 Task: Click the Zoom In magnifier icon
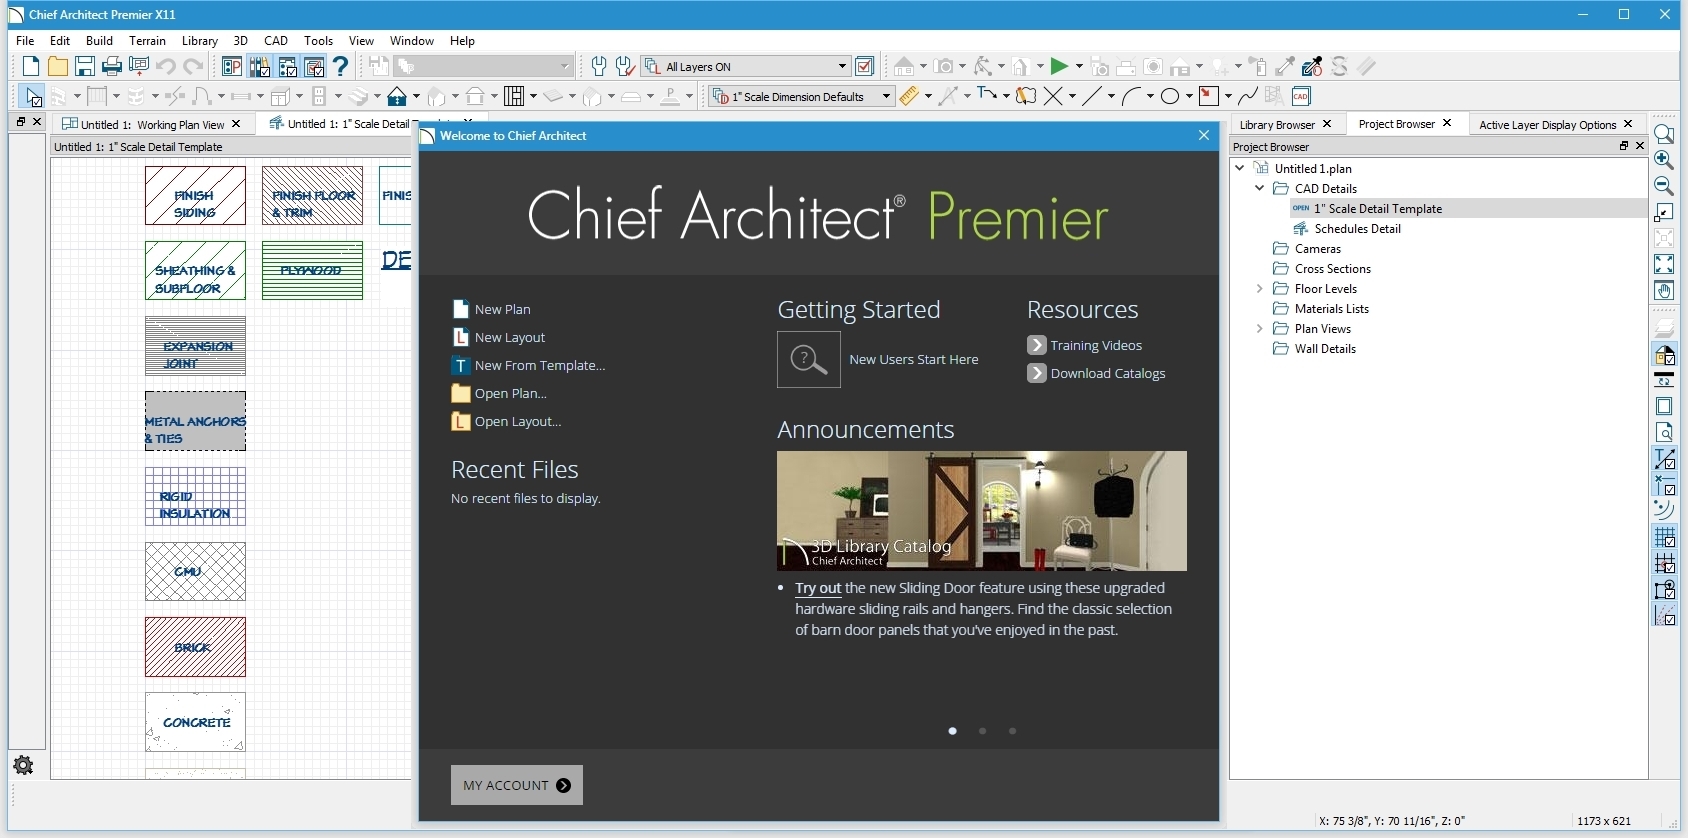[x=1664, y=160]
